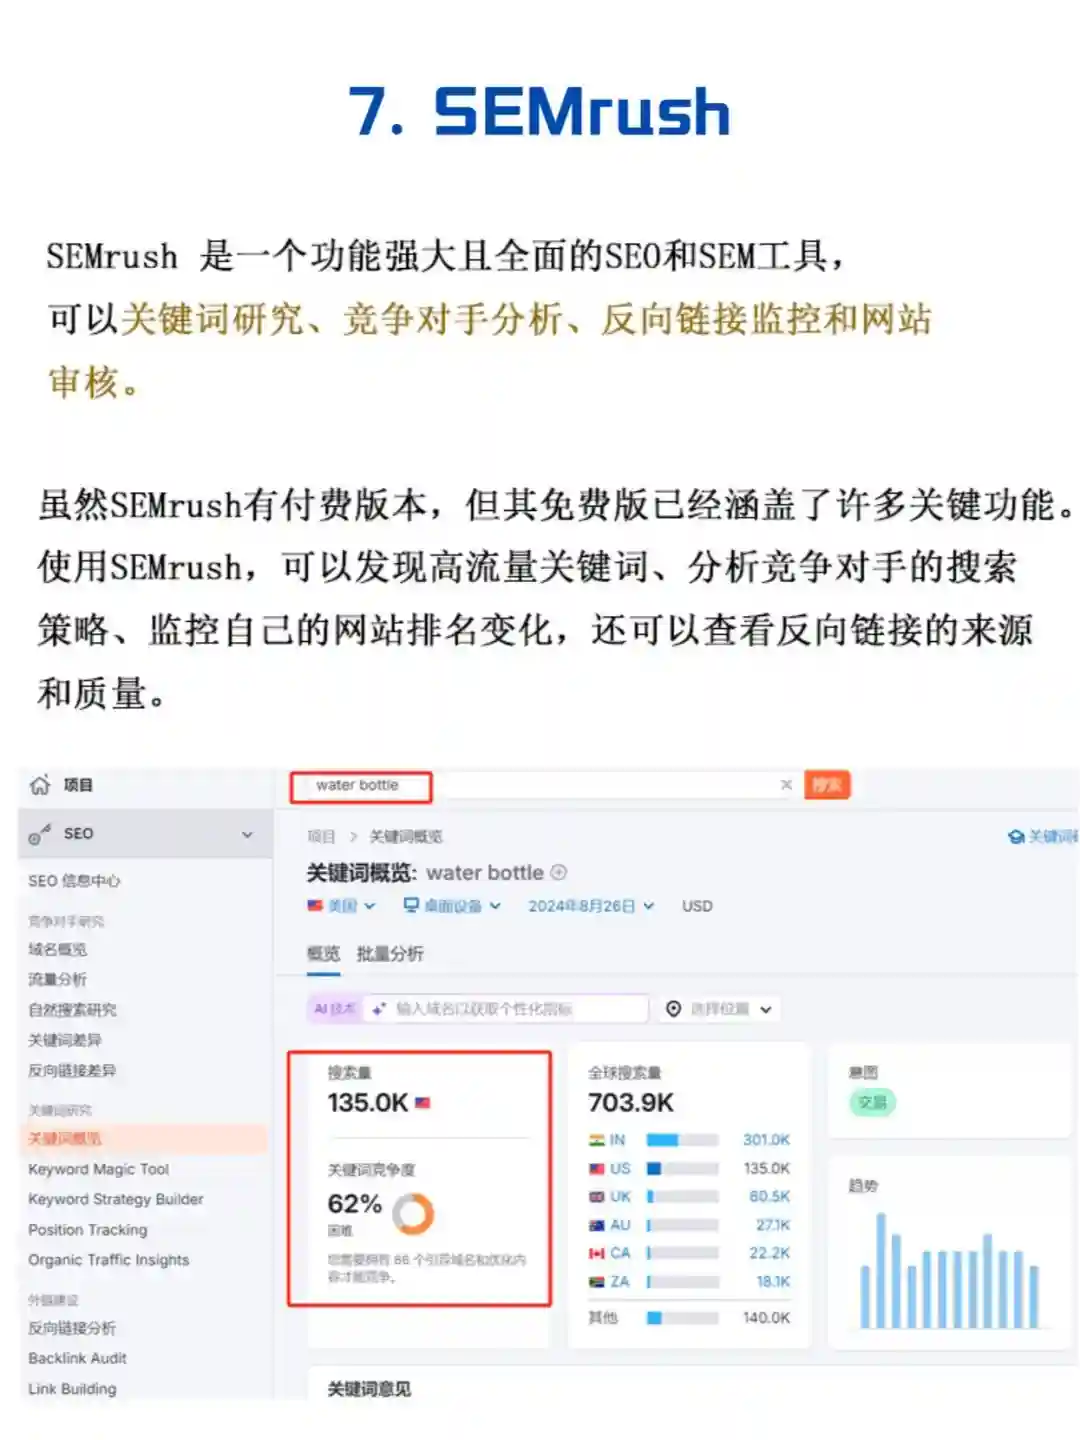Switch to the 批量分析 tab
This screenshot has height=1440, width=1080.
[390, 953]
